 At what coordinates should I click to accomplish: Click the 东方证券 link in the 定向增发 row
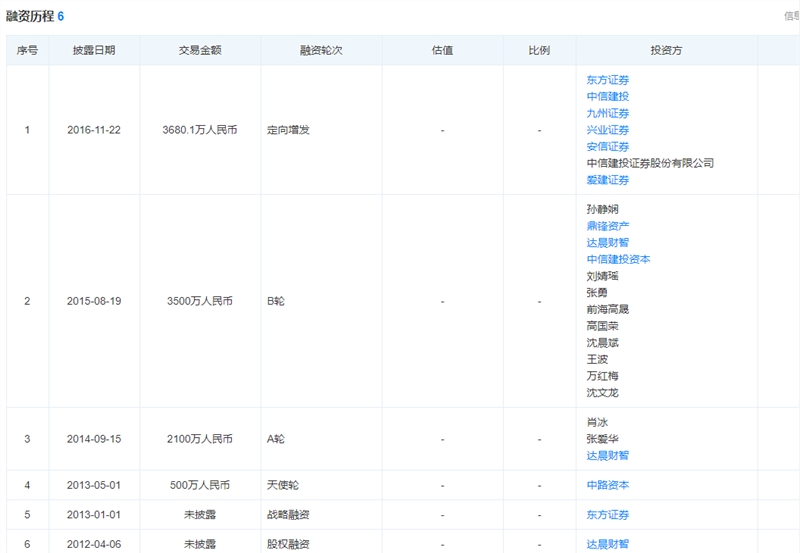[x=608, y=80]
